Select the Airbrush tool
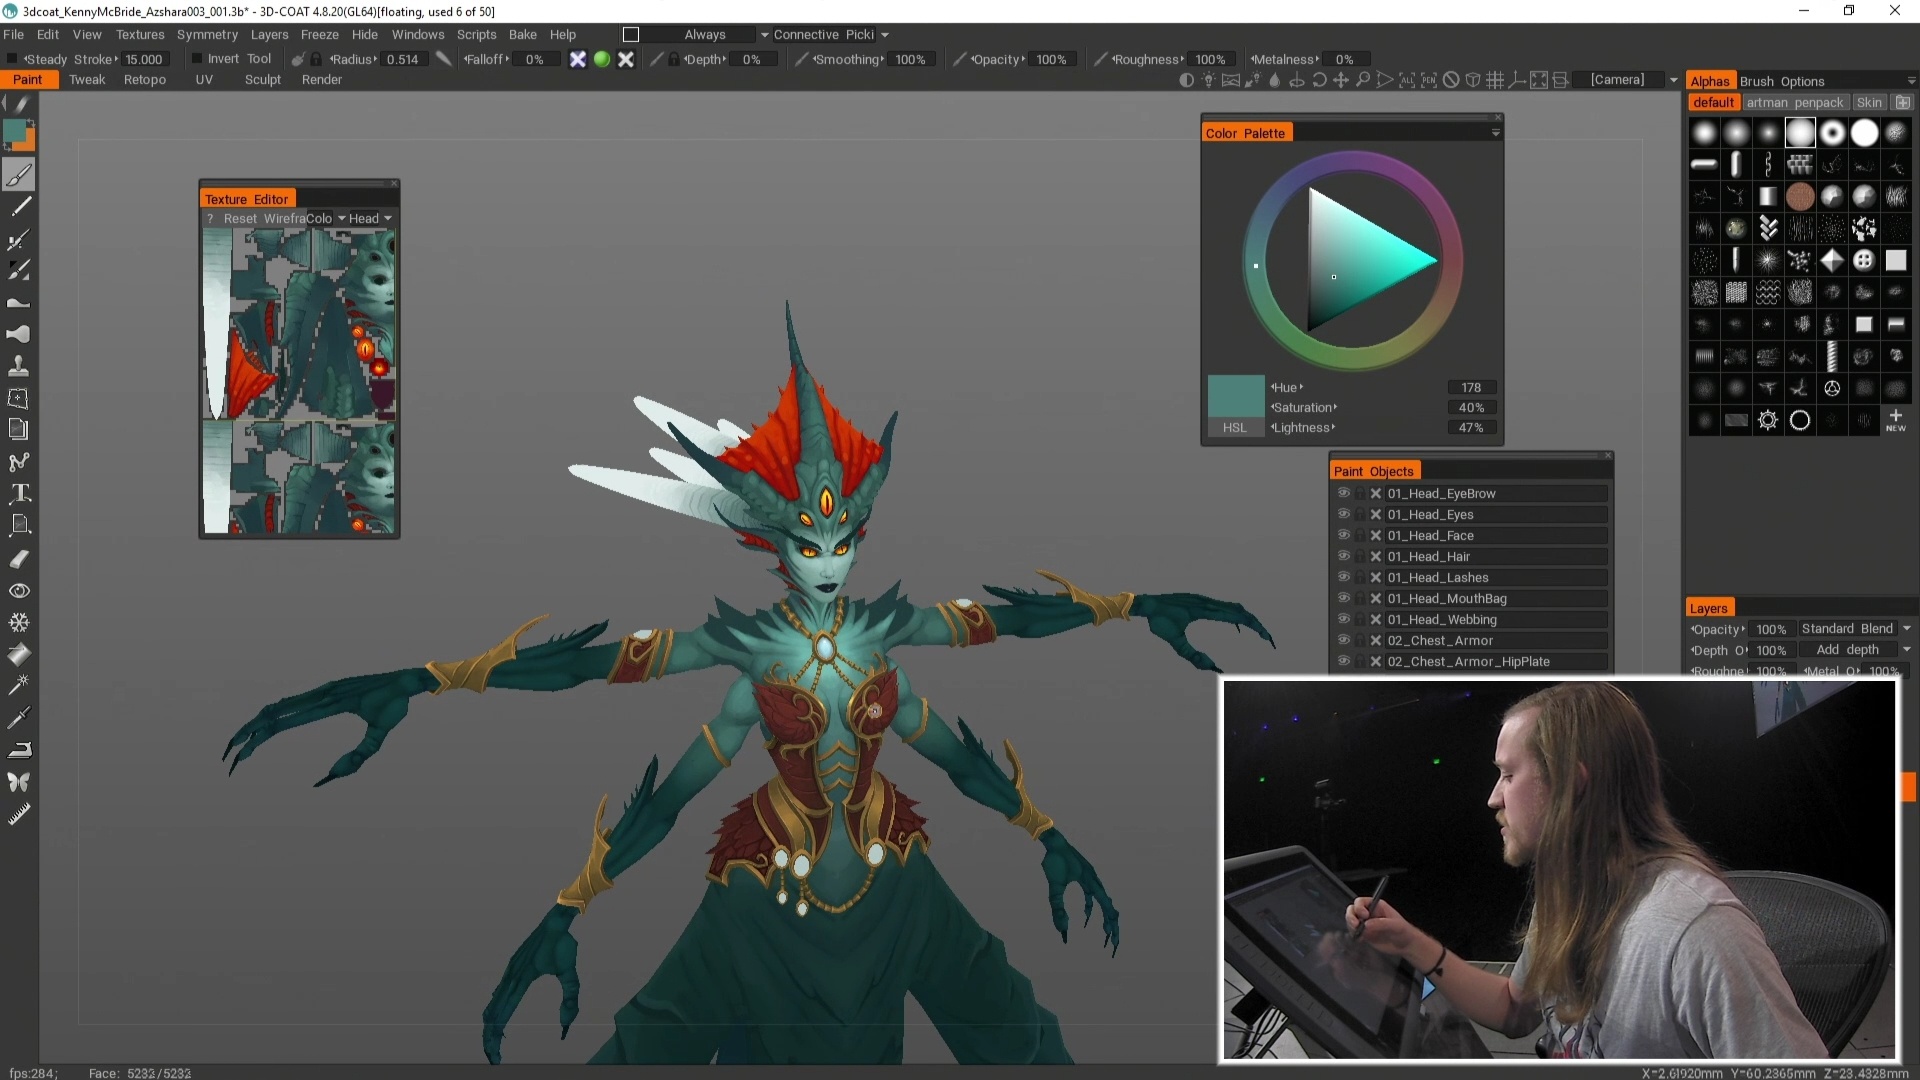The width and height of the screenshot is (1920, 1080). click(x=19, y=239)
